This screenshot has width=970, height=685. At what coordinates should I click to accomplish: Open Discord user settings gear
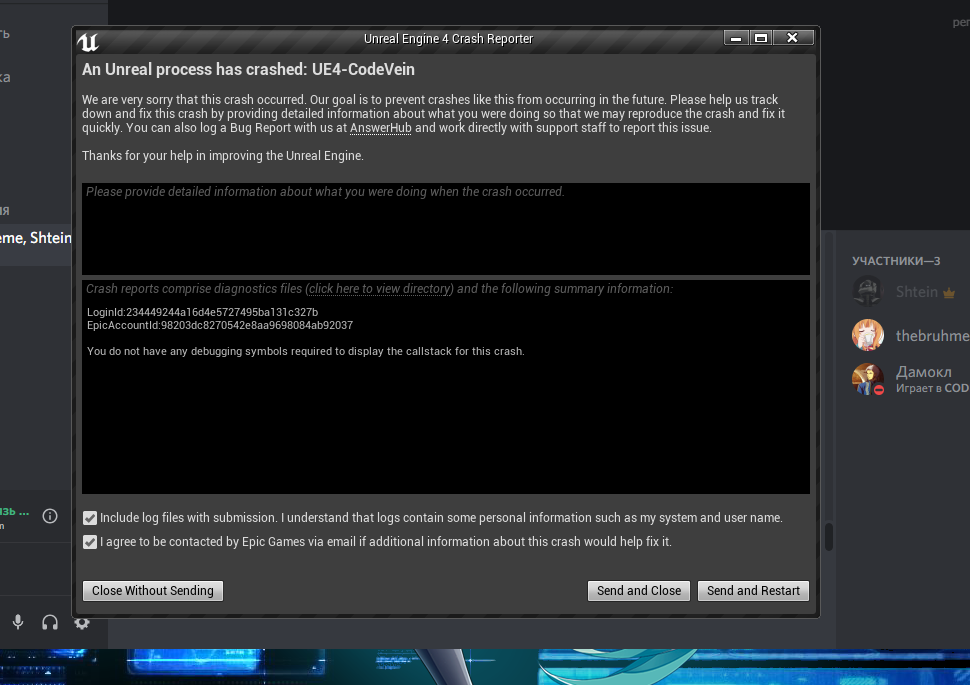pyautogui.click(x=82, y=623)
